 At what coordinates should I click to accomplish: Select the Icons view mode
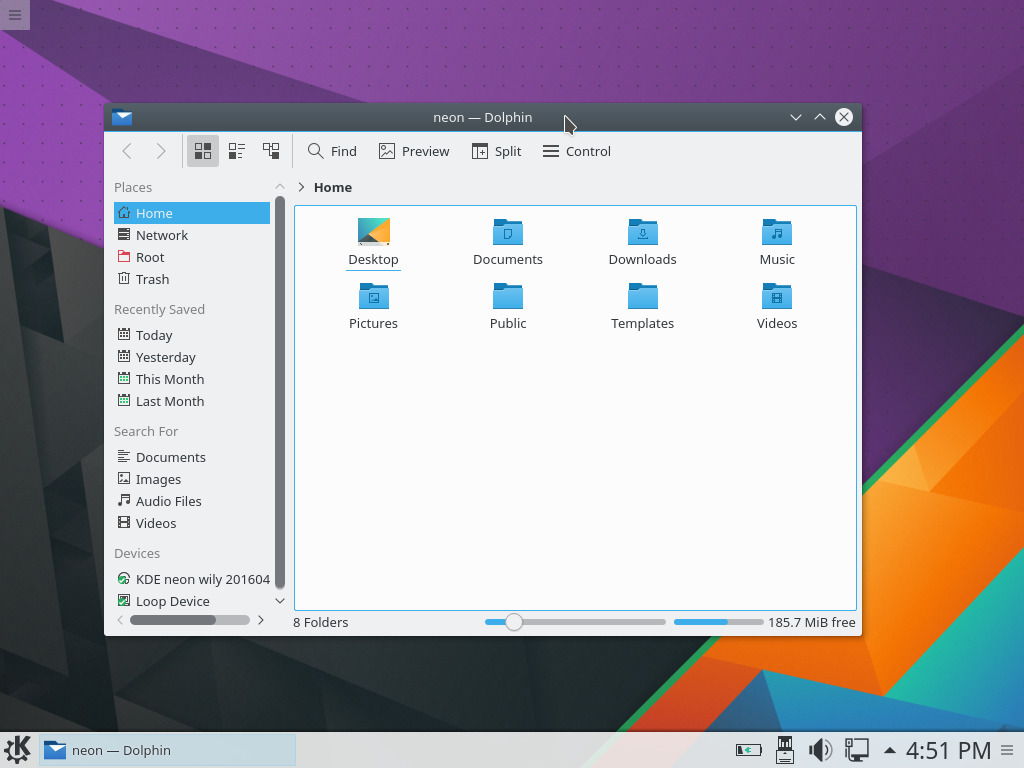pos(202,151)
